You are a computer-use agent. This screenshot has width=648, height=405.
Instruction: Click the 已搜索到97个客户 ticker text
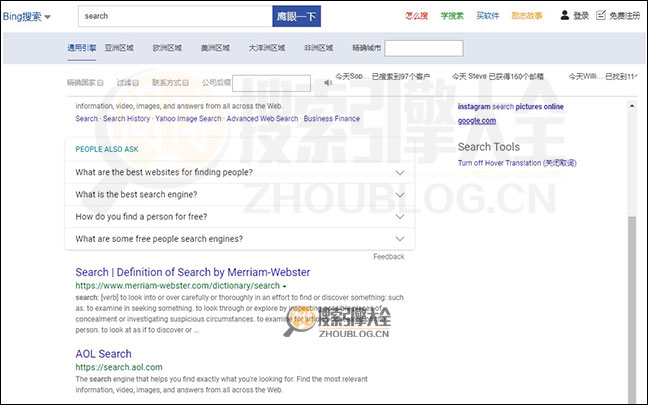[401, 76]
